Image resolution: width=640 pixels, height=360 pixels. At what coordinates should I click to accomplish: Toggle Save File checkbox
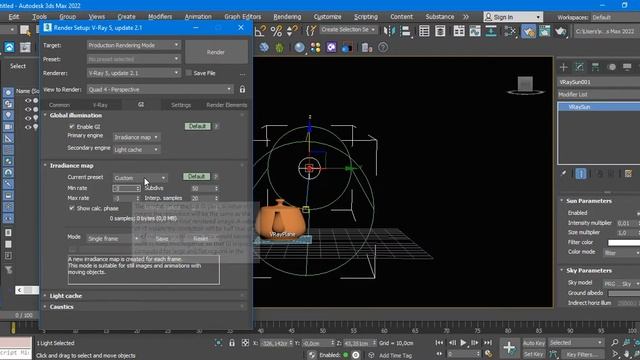coord(189,73)
